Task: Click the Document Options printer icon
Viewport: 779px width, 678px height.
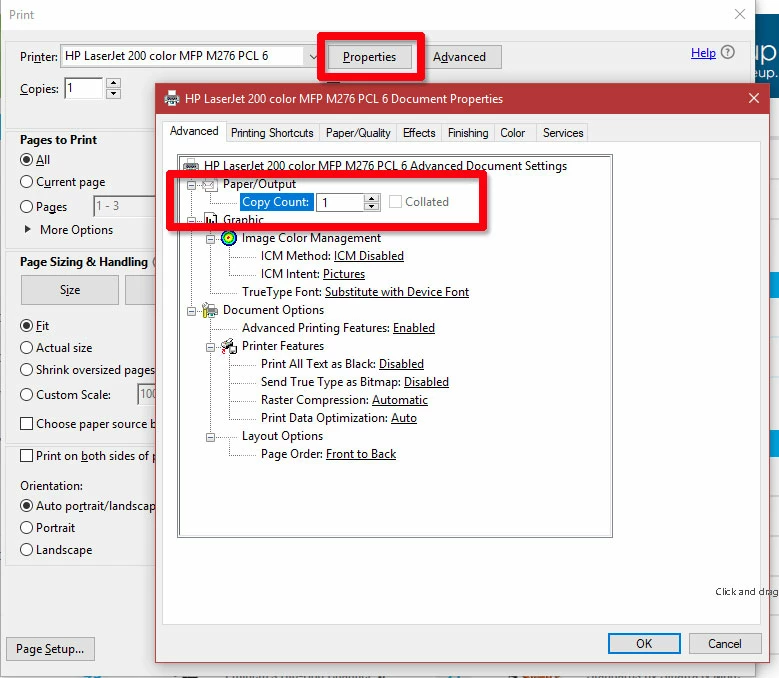Action: coord(210,310)
